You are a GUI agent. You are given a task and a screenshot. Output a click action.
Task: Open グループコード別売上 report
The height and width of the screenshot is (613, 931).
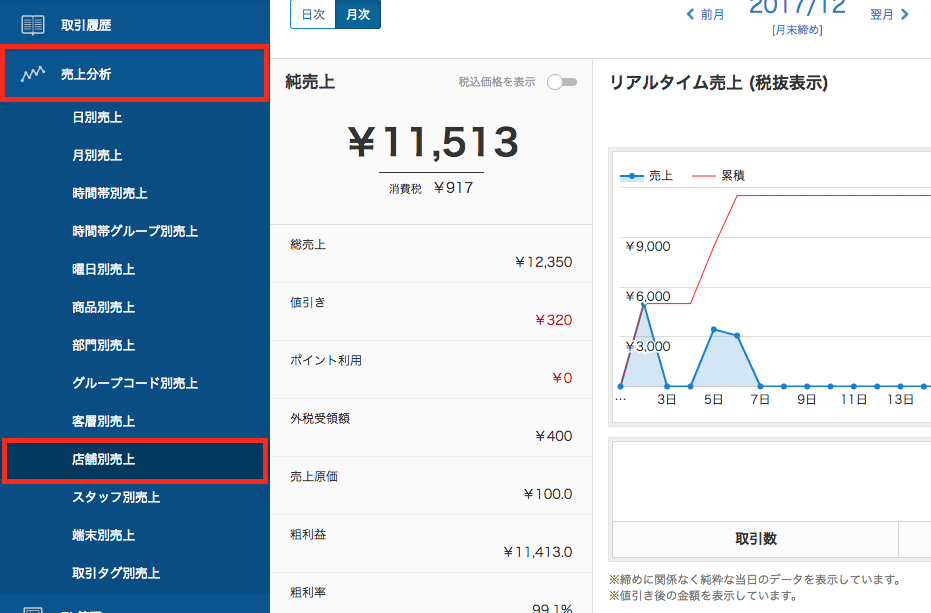[135, 384]
